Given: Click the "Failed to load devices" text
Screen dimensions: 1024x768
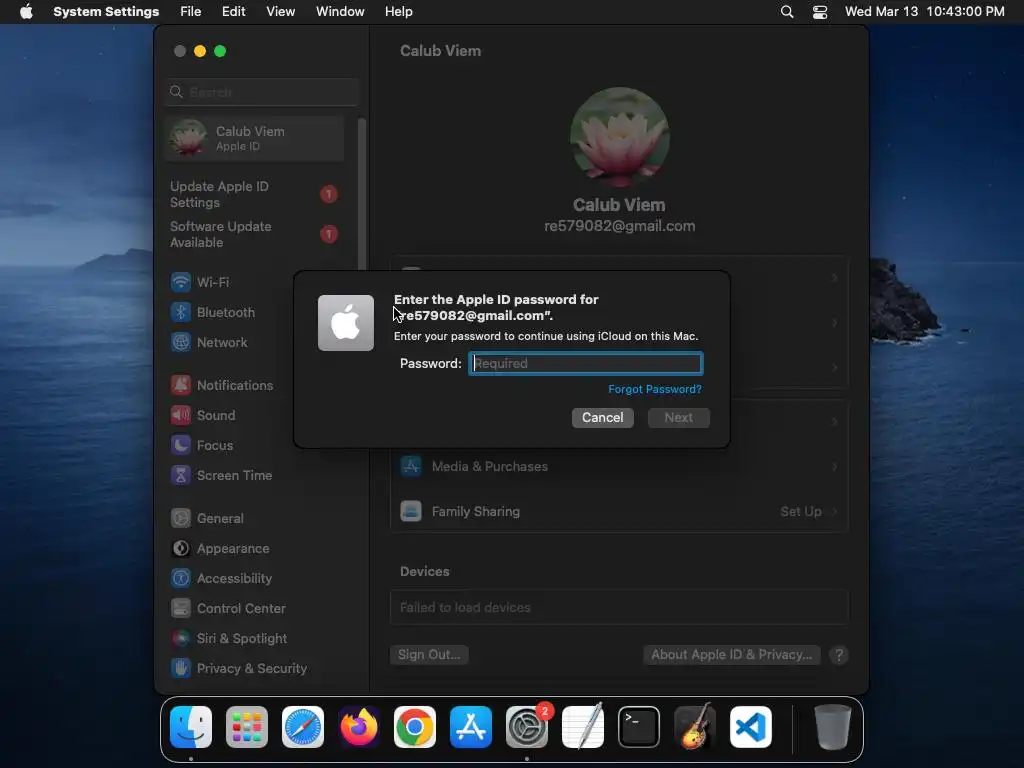Looking at the screenshot, I should click(465, 607).
